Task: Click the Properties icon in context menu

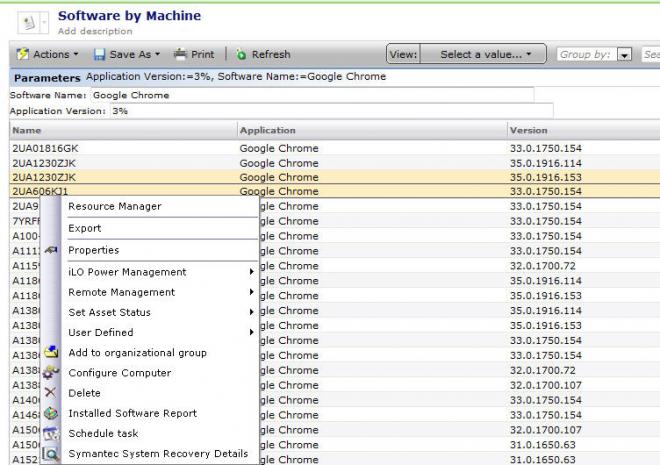Action: [x=51, y=250]
